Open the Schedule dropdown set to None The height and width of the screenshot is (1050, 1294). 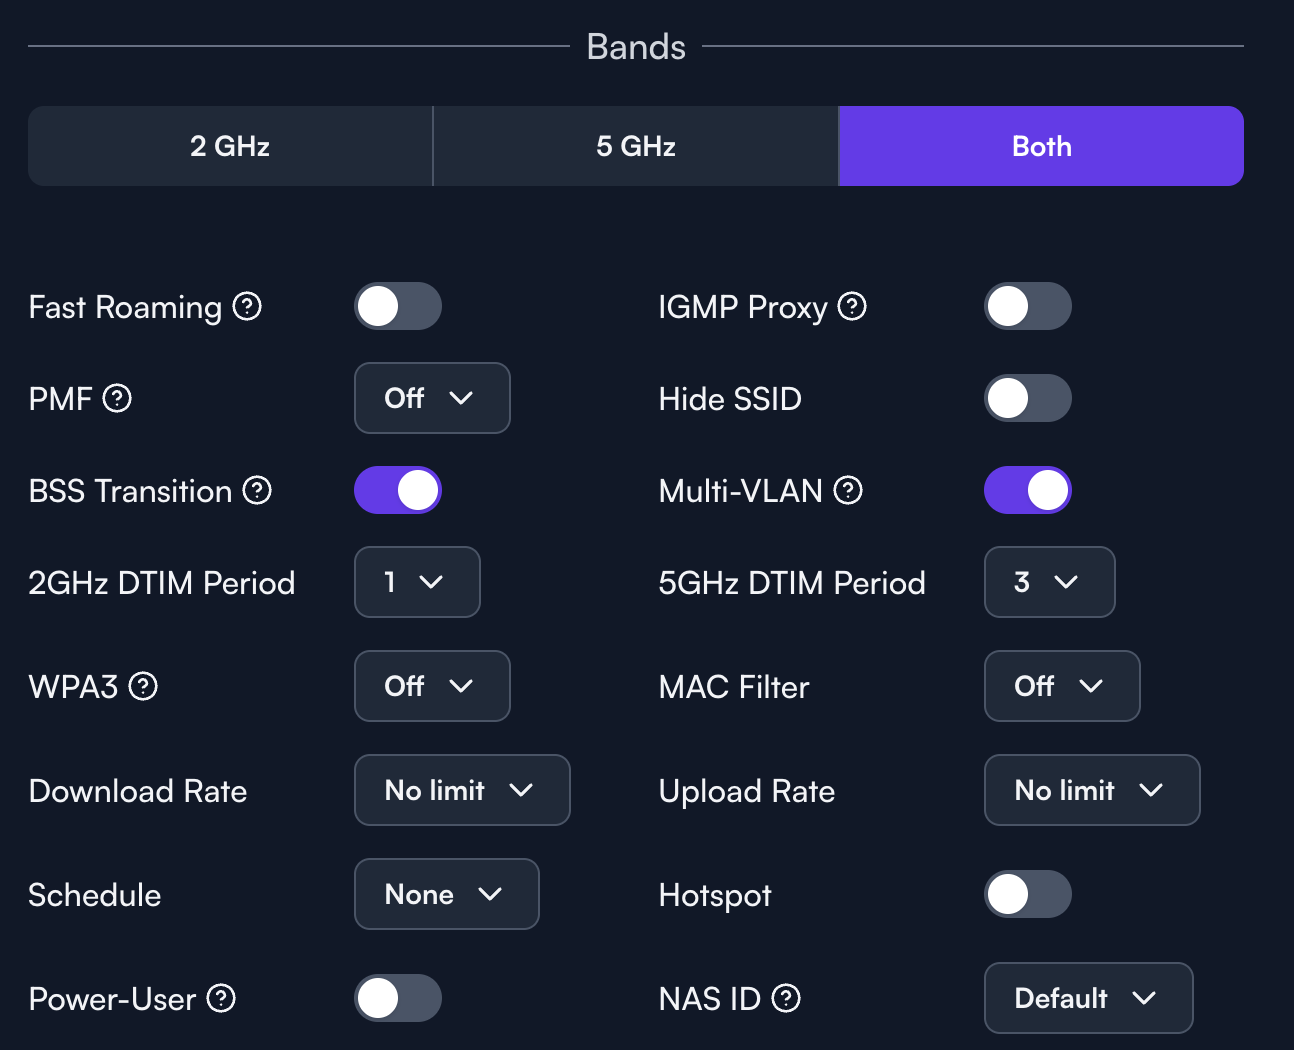coord(446,894)
